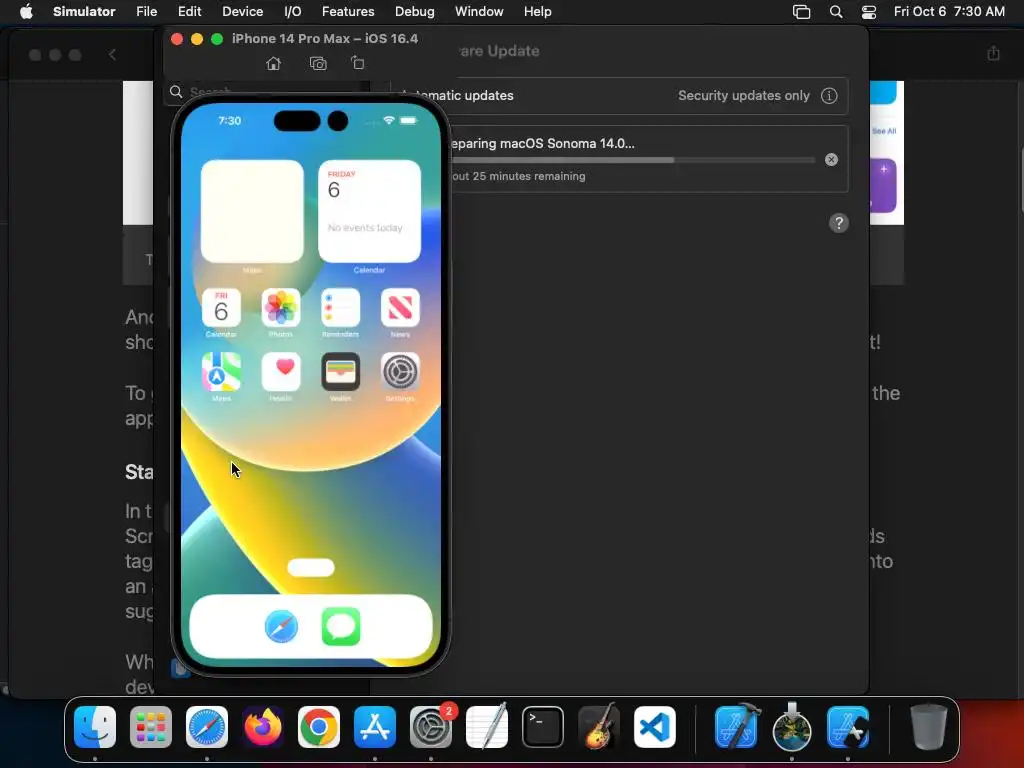Open the Simulator application menu
Screen dimensions: 1024x768
(x=84, y=12)
